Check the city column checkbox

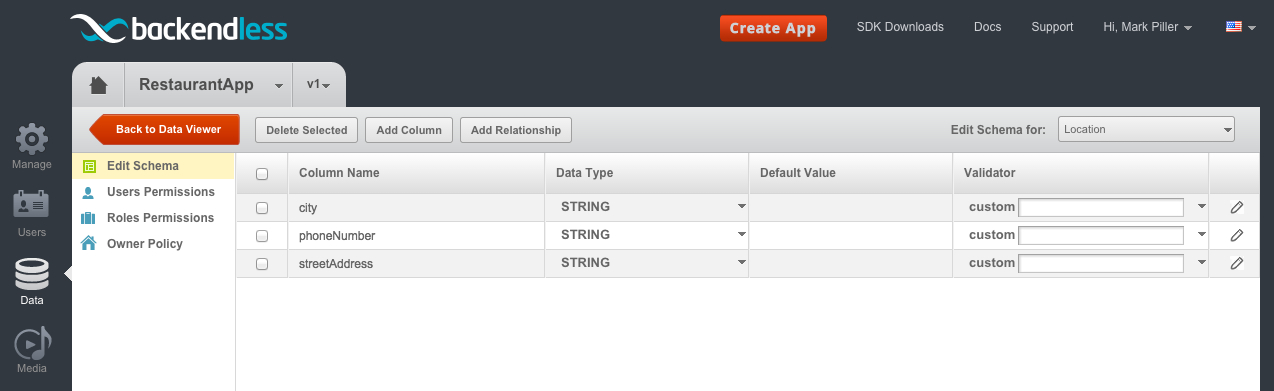262,208
